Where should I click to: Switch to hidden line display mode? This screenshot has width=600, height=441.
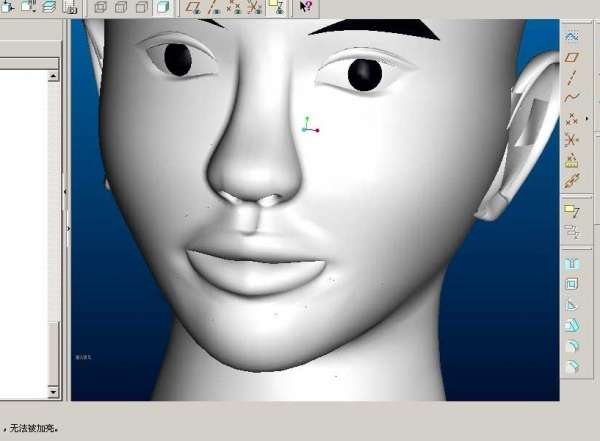point(121,7)
